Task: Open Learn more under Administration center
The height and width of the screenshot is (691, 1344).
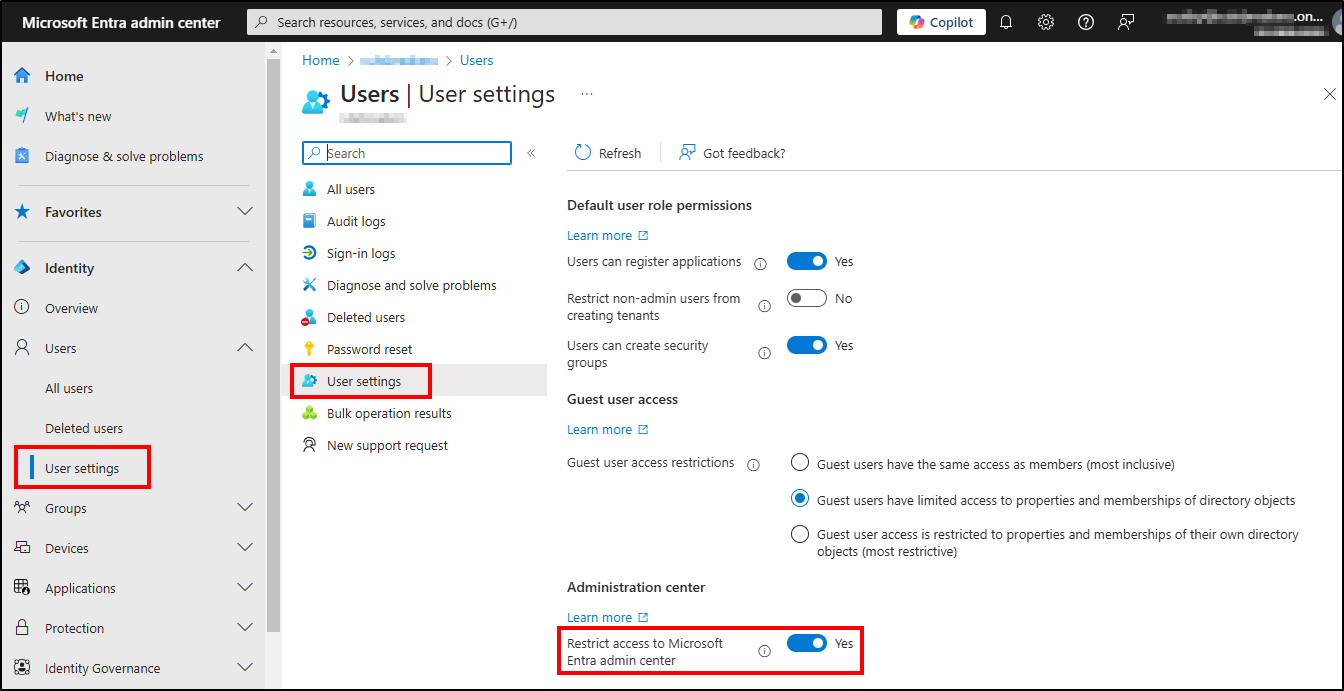Action: click(x=600, y=617)
